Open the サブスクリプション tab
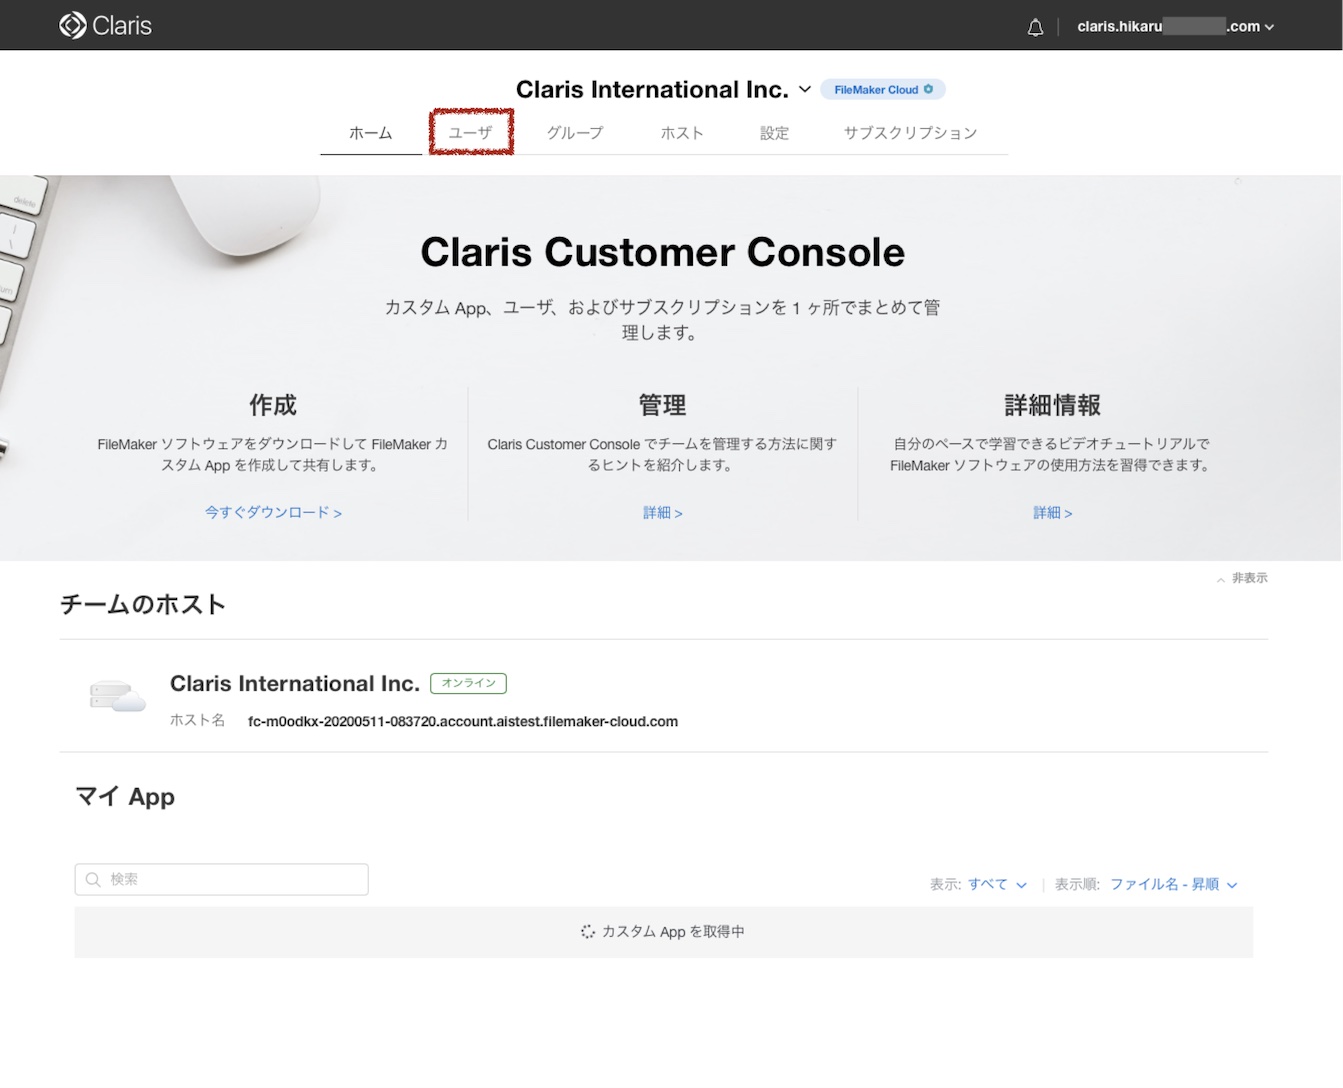Viewport: 1343px width, 1088px height. pyautogui.click(x=910, y=132)
